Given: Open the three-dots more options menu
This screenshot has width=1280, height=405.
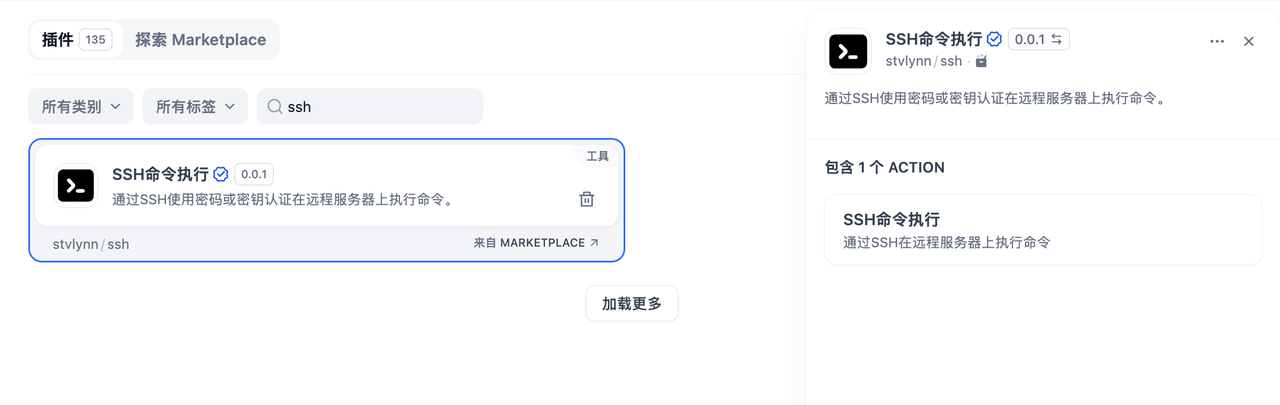Looking at the screenshot, I should tap(1217, 41).
